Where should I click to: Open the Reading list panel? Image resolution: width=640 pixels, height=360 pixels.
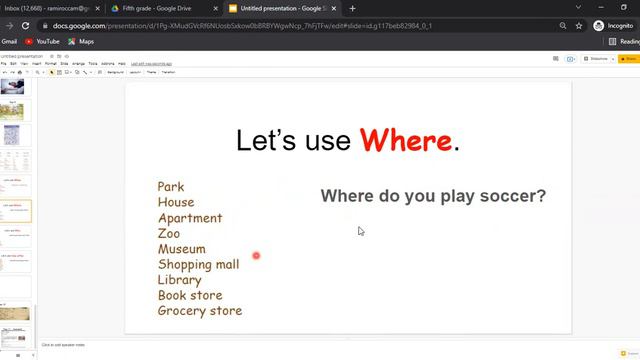[x=624, y=42]
